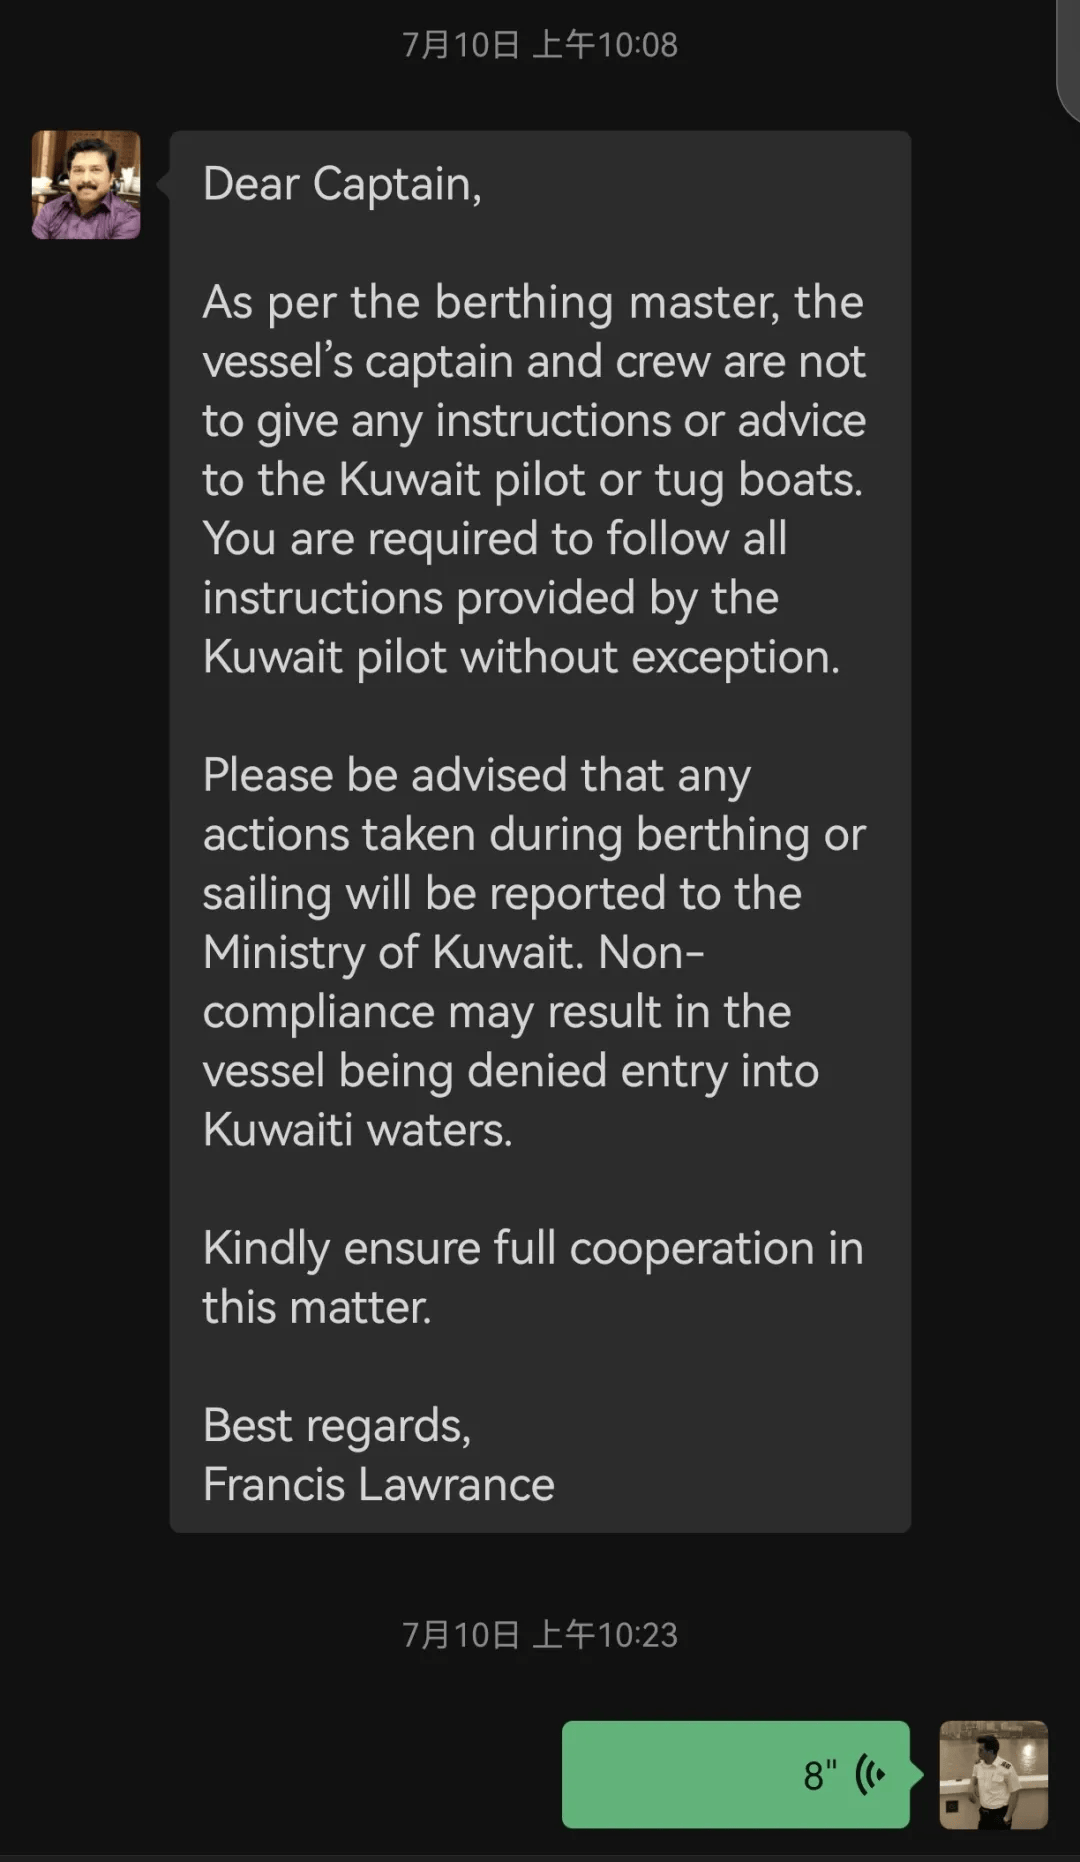Click the 10:23 timestamp above voice message
Image resolution: width=1080 pixels, height=1862 pixels.
540,1634
